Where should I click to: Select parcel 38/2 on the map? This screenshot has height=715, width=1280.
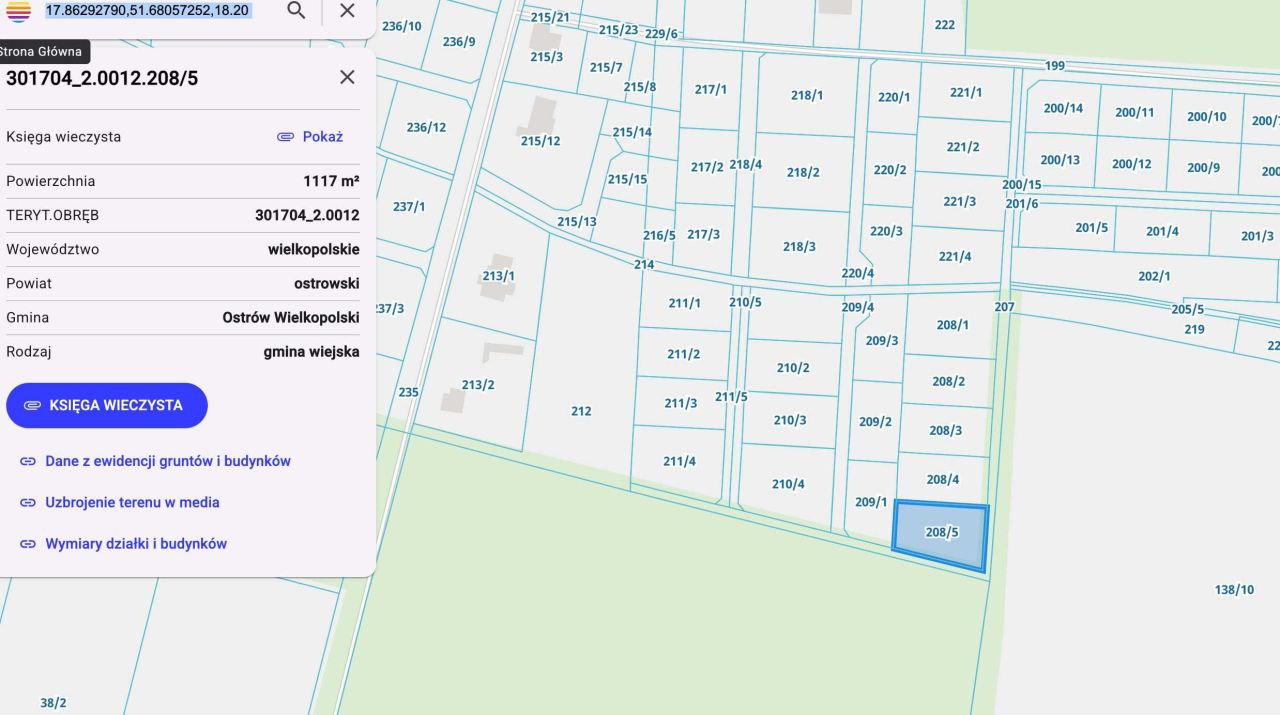pyautogui.click(x=53, y=703)
